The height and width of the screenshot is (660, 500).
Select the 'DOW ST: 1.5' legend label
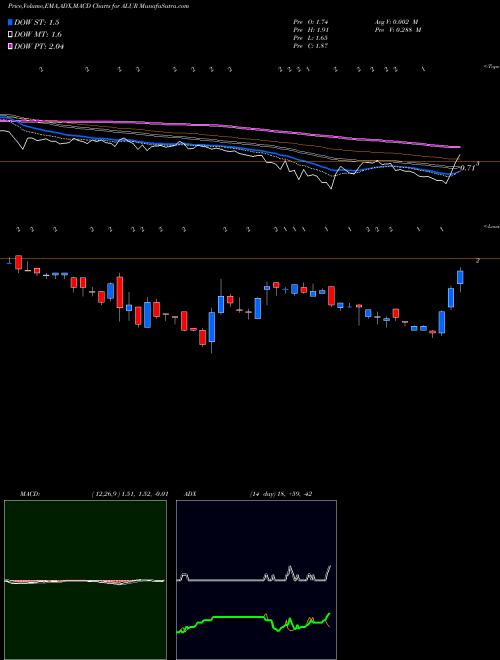(x=39, y=22)
